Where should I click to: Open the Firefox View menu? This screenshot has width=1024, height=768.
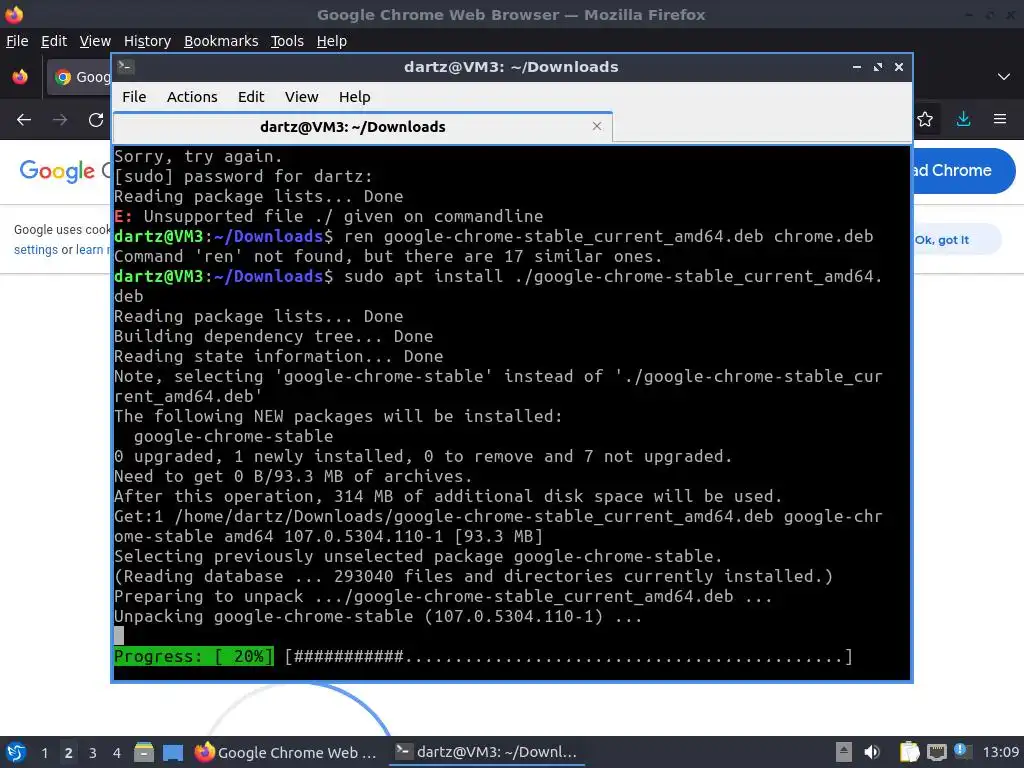(x=95, y=41)
